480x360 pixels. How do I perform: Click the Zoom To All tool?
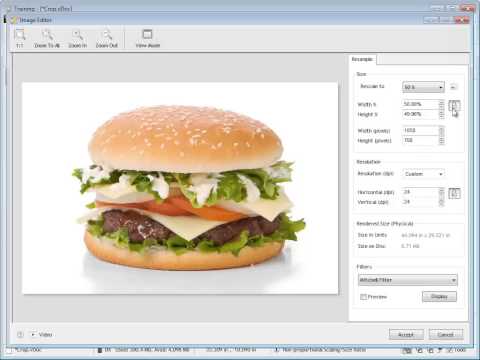coord(47,39)
